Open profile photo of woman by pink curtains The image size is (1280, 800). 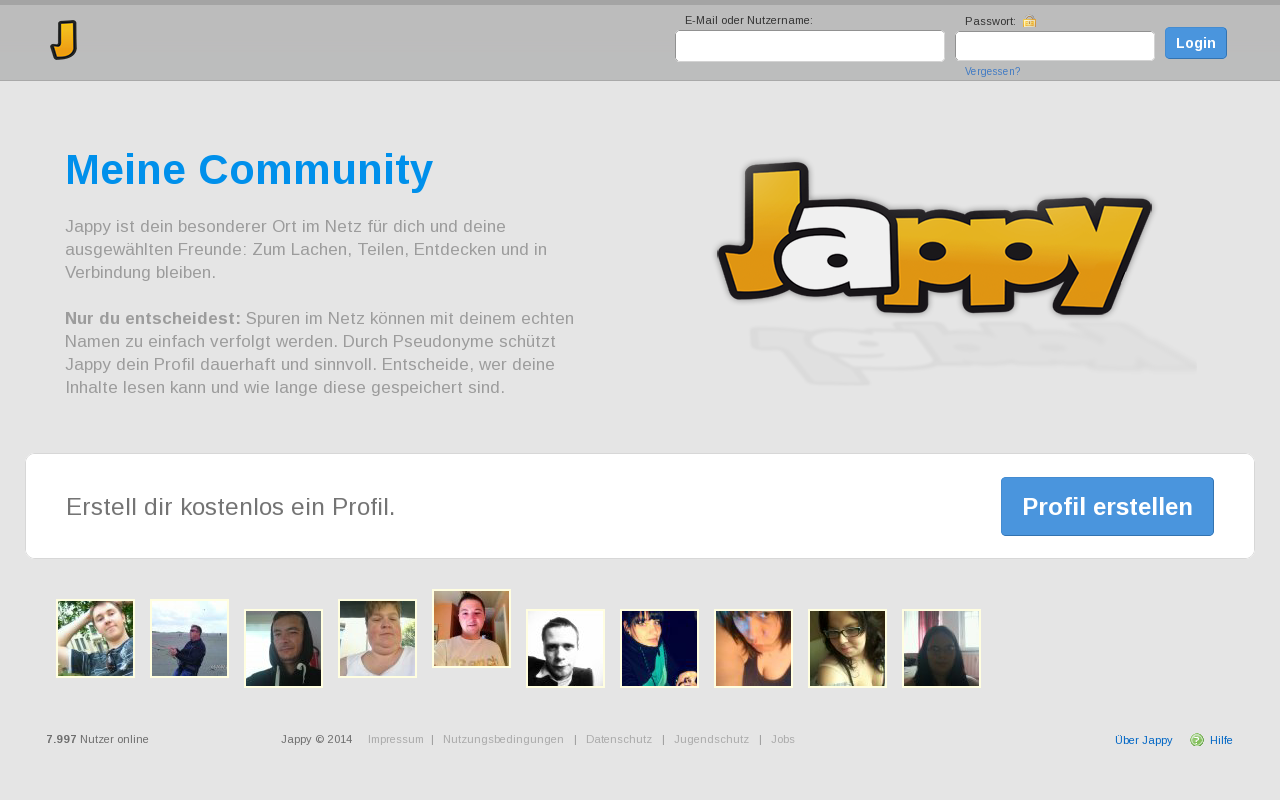coord(942,649)
